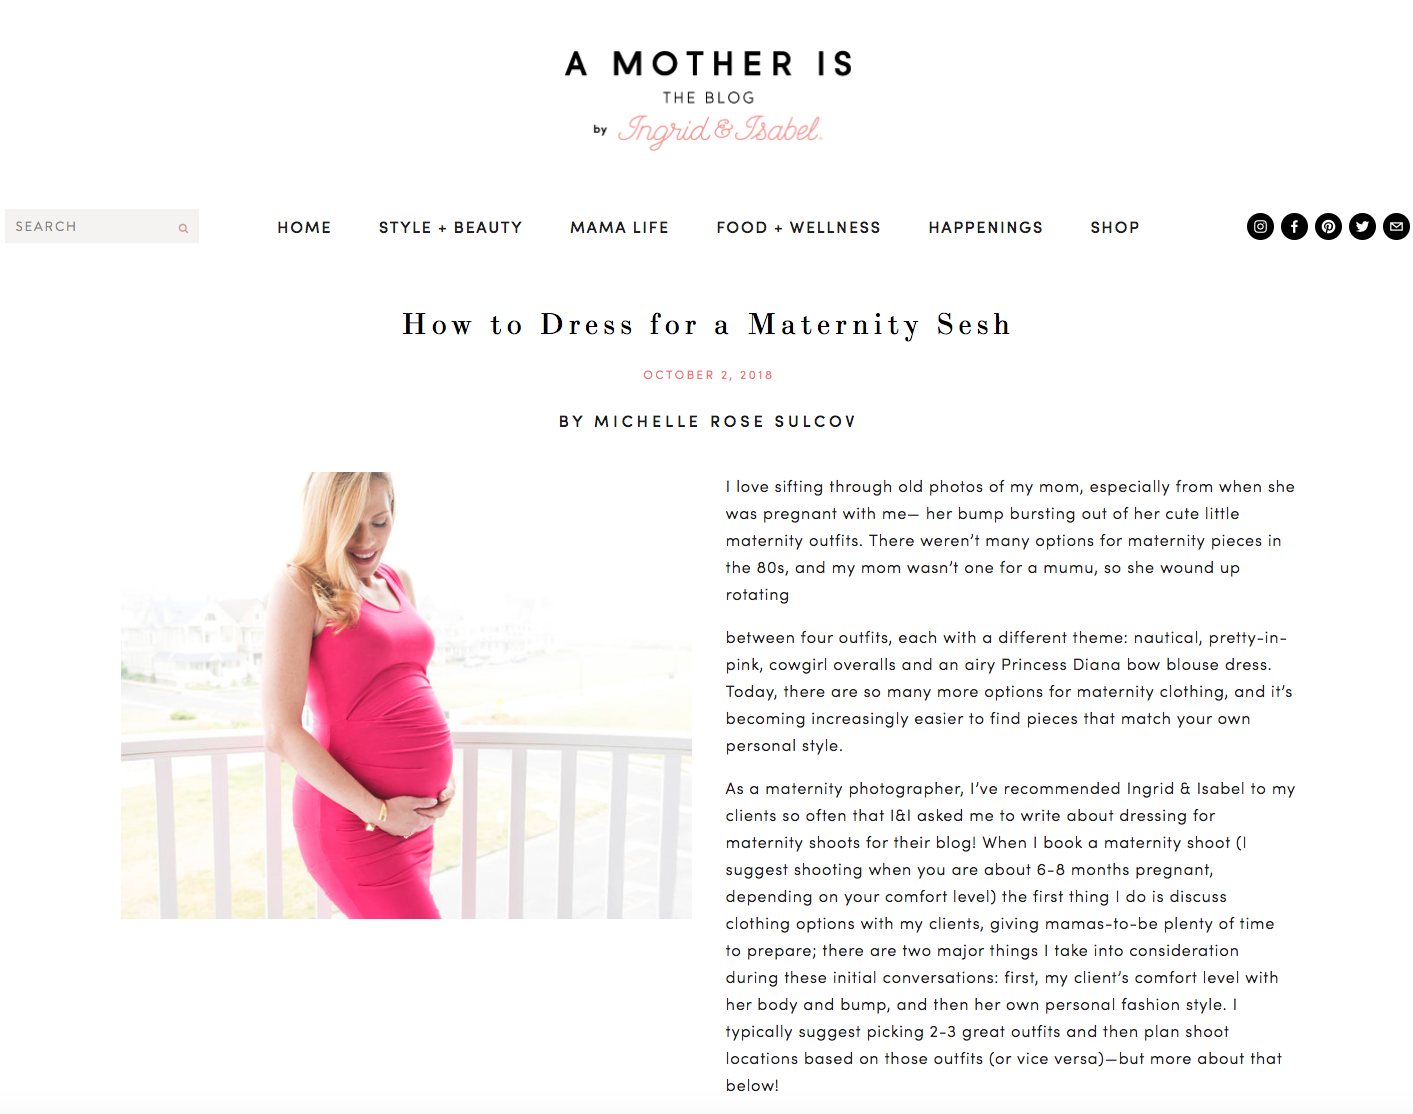The width and height of the screenshot is (1413, 1114).
Task: Click the article title How to Dress
Action: [707, 325]
